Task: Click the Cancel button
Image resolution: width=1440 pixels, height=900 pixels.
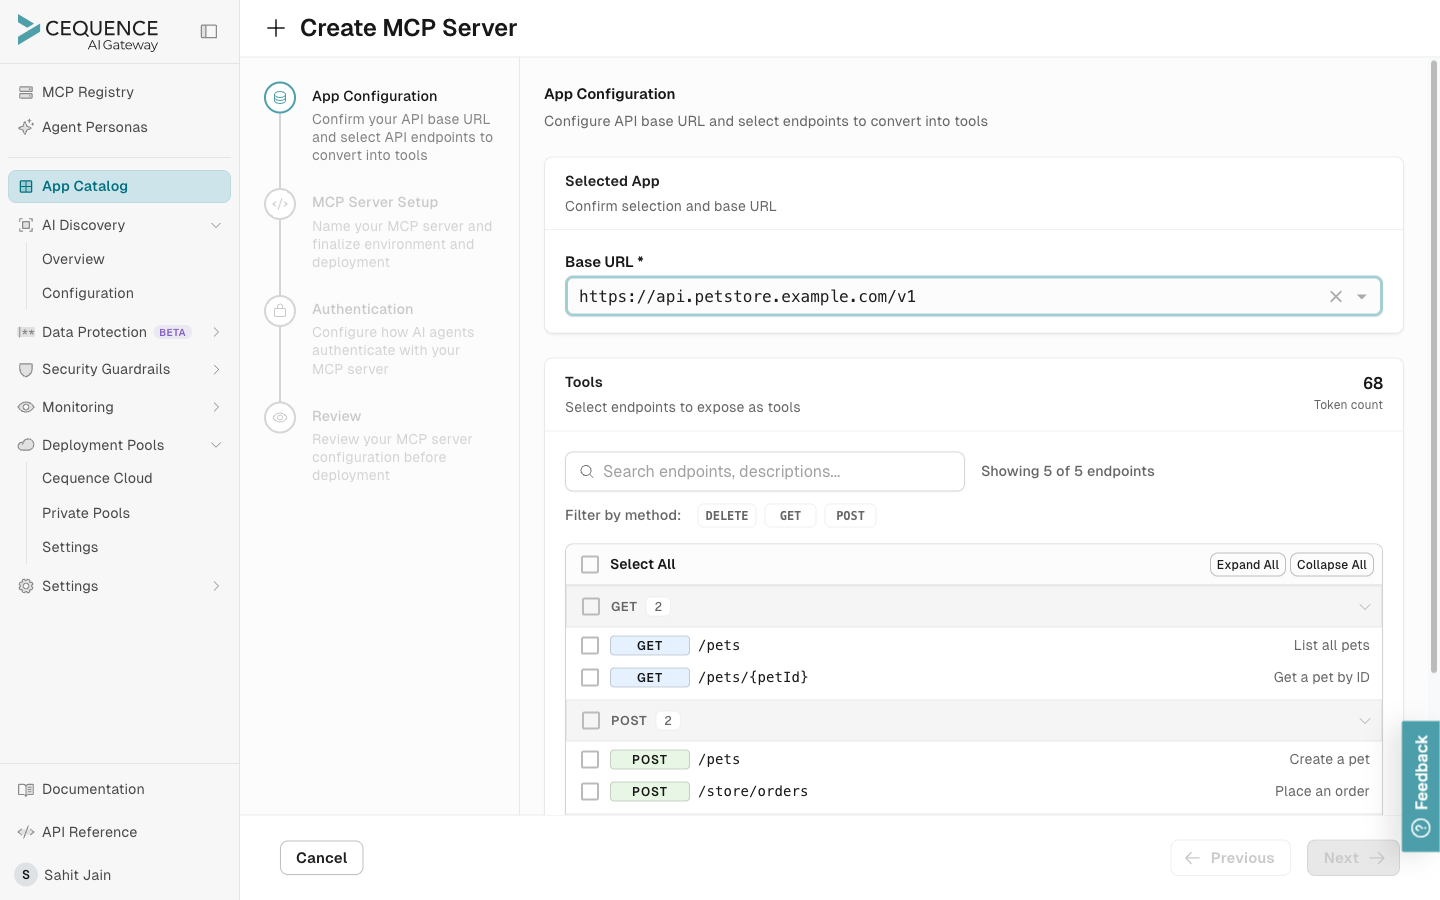Action: tap(321, 858)
